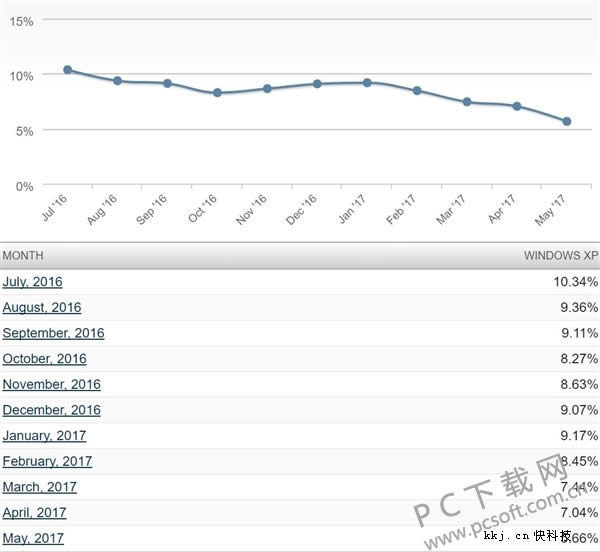Click the 0% y-axis label

25,187
